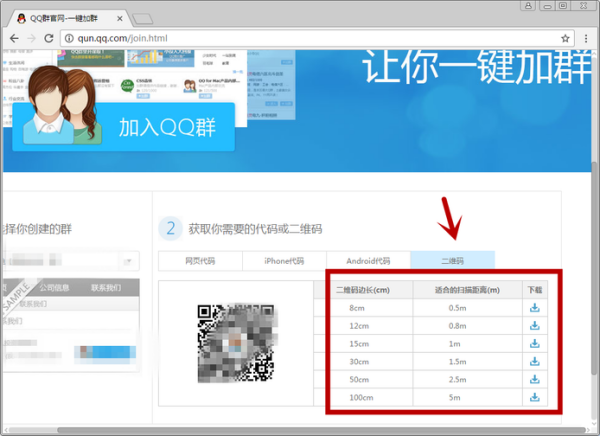Select the 二维码 tab
This screenshot has height=436, width=600.
point(452,261)
